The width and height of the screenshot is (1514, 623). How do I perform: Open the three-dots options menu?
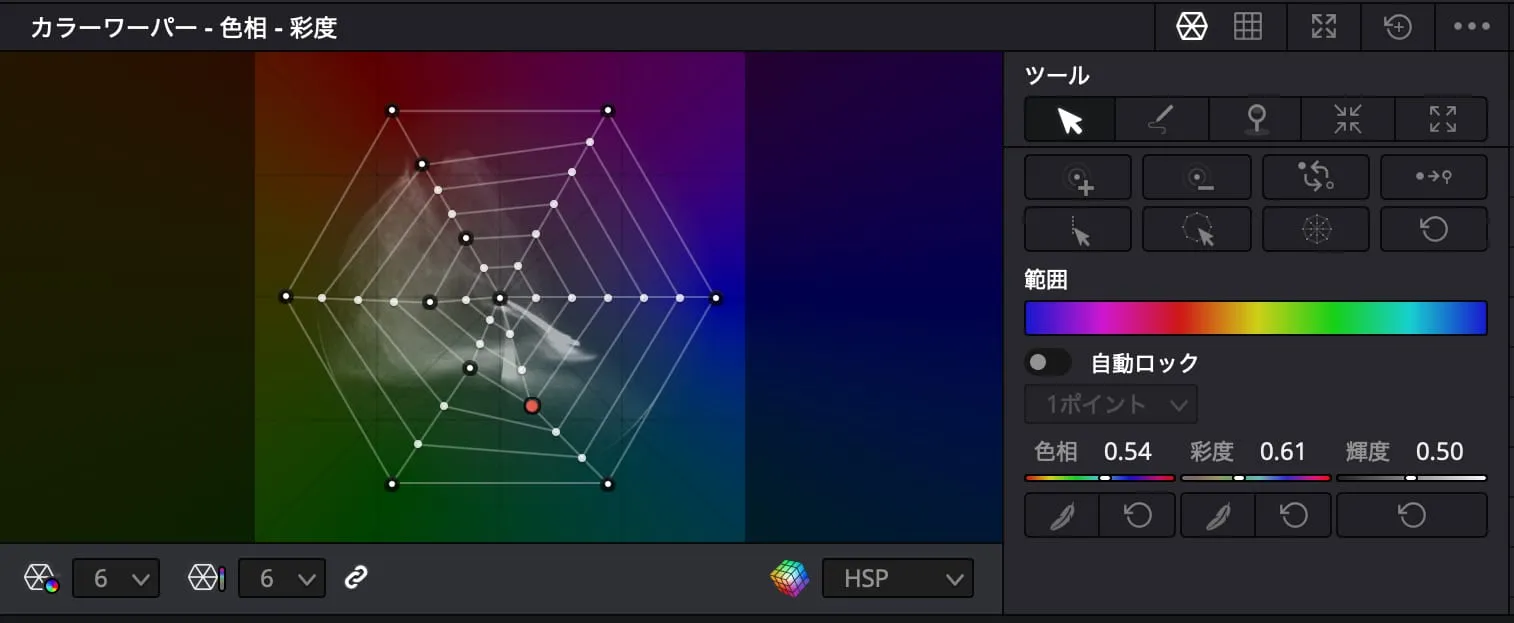point(1471,27)
